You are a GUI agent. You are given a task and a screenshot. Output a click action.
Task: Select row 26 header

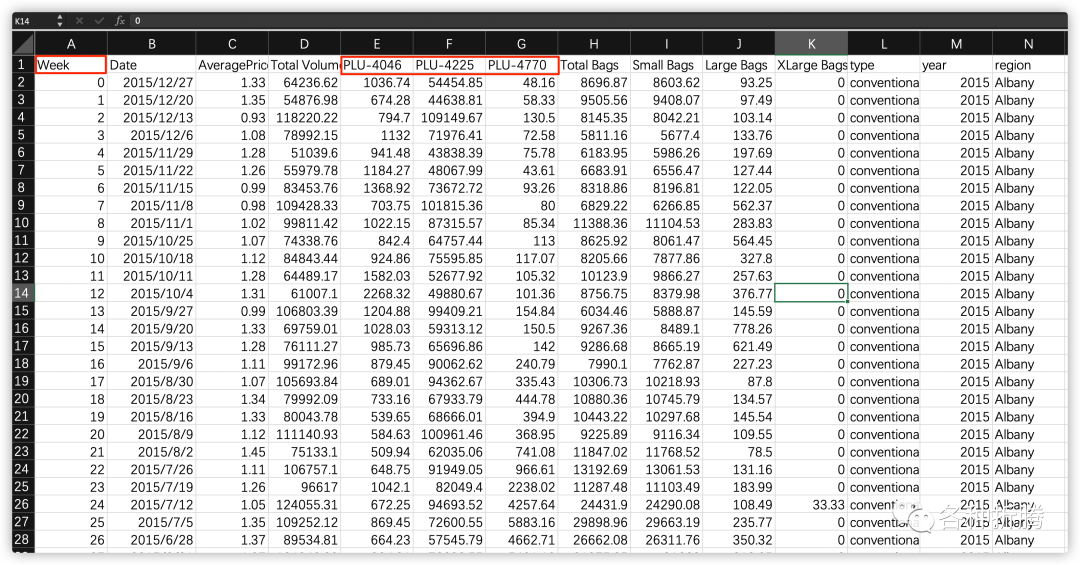pos(23,504)
